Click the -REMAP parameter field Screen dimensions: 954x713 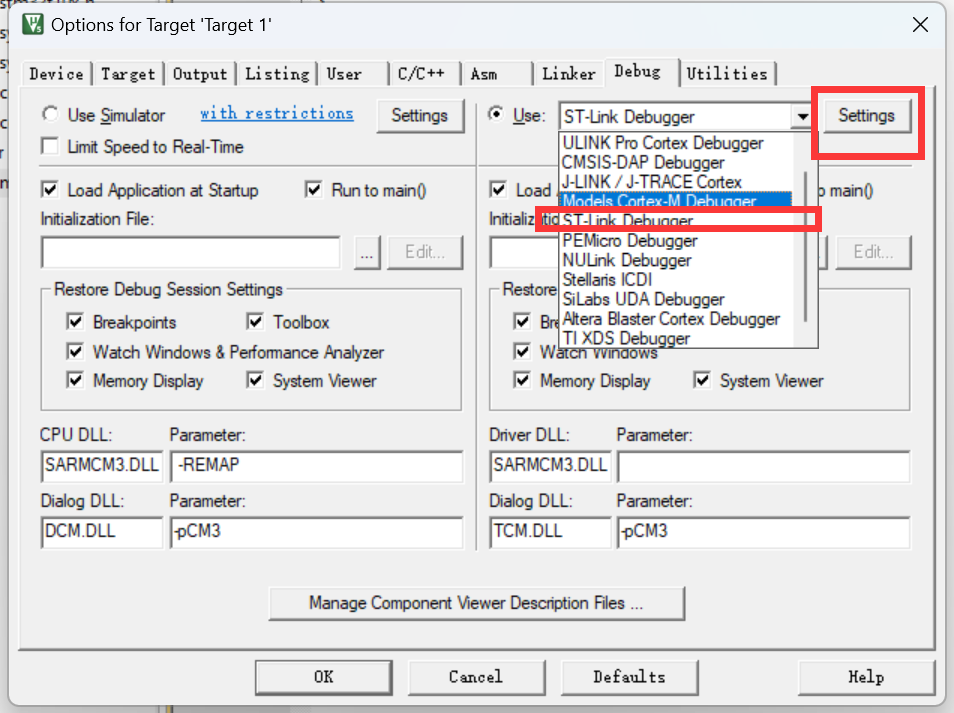pyautogui.click(x=316, y=466)
